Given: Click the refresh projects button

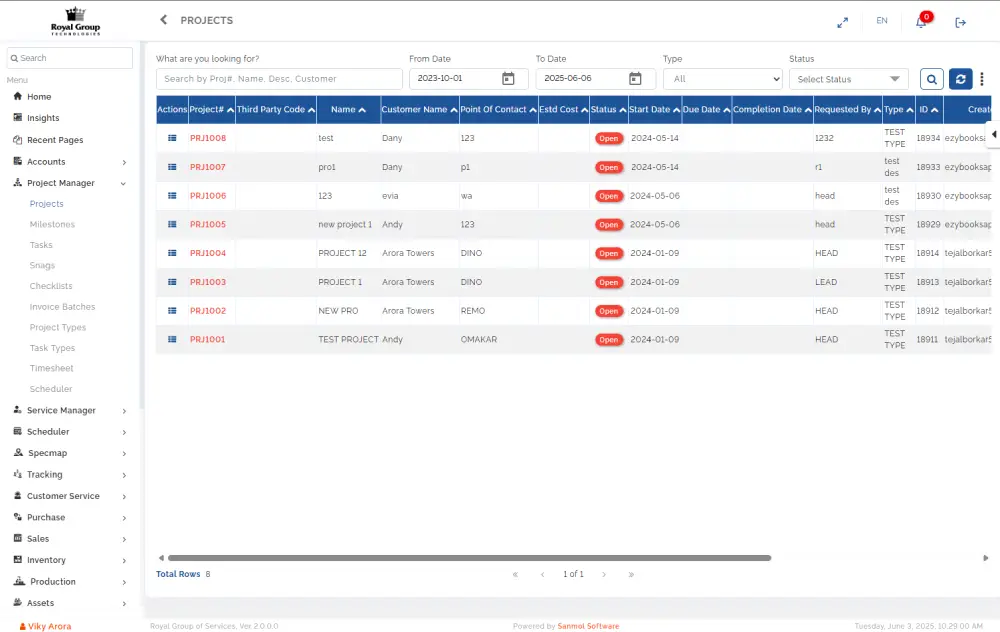Looking at the screenshot, I should pyautogui.click(x=960, y=79).
